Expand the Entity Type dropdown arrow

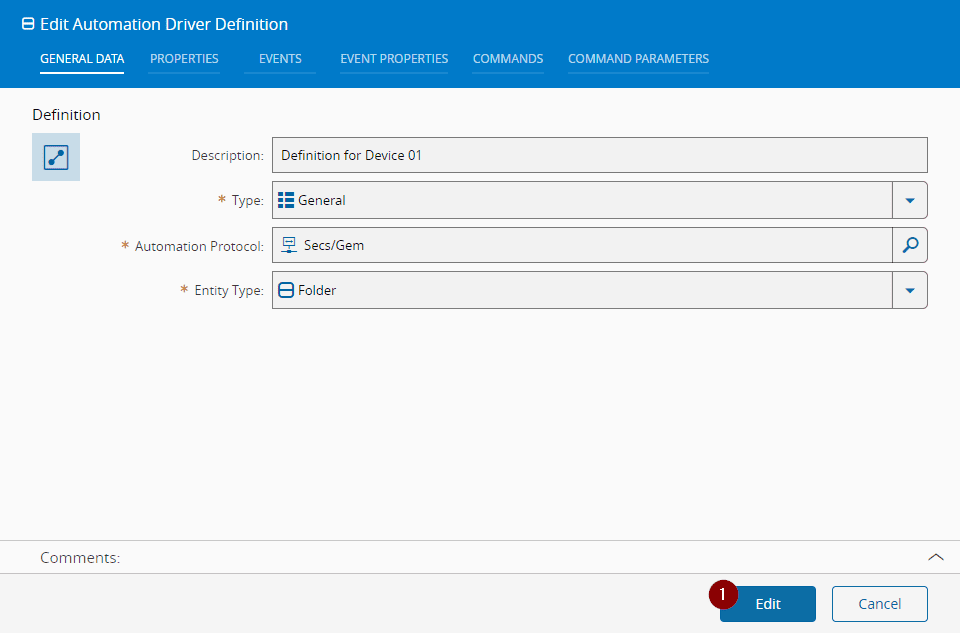coord(909,290)
